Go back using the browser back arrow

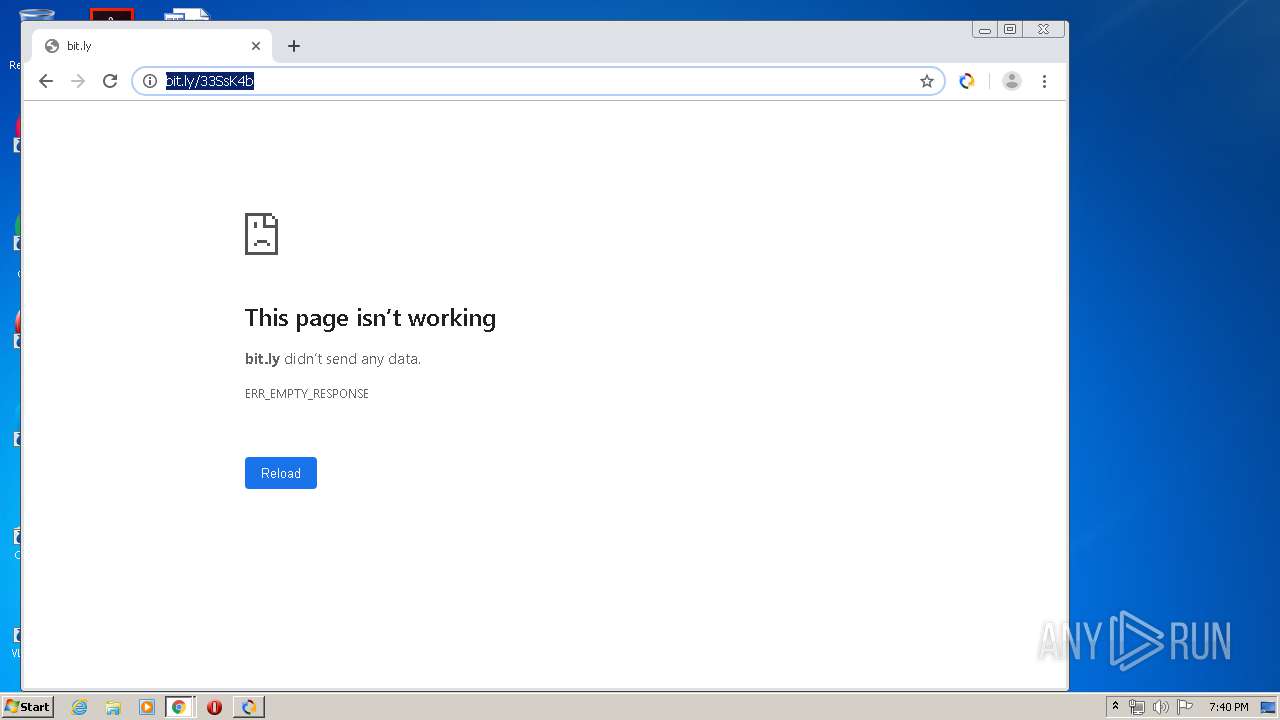[46, 81]
